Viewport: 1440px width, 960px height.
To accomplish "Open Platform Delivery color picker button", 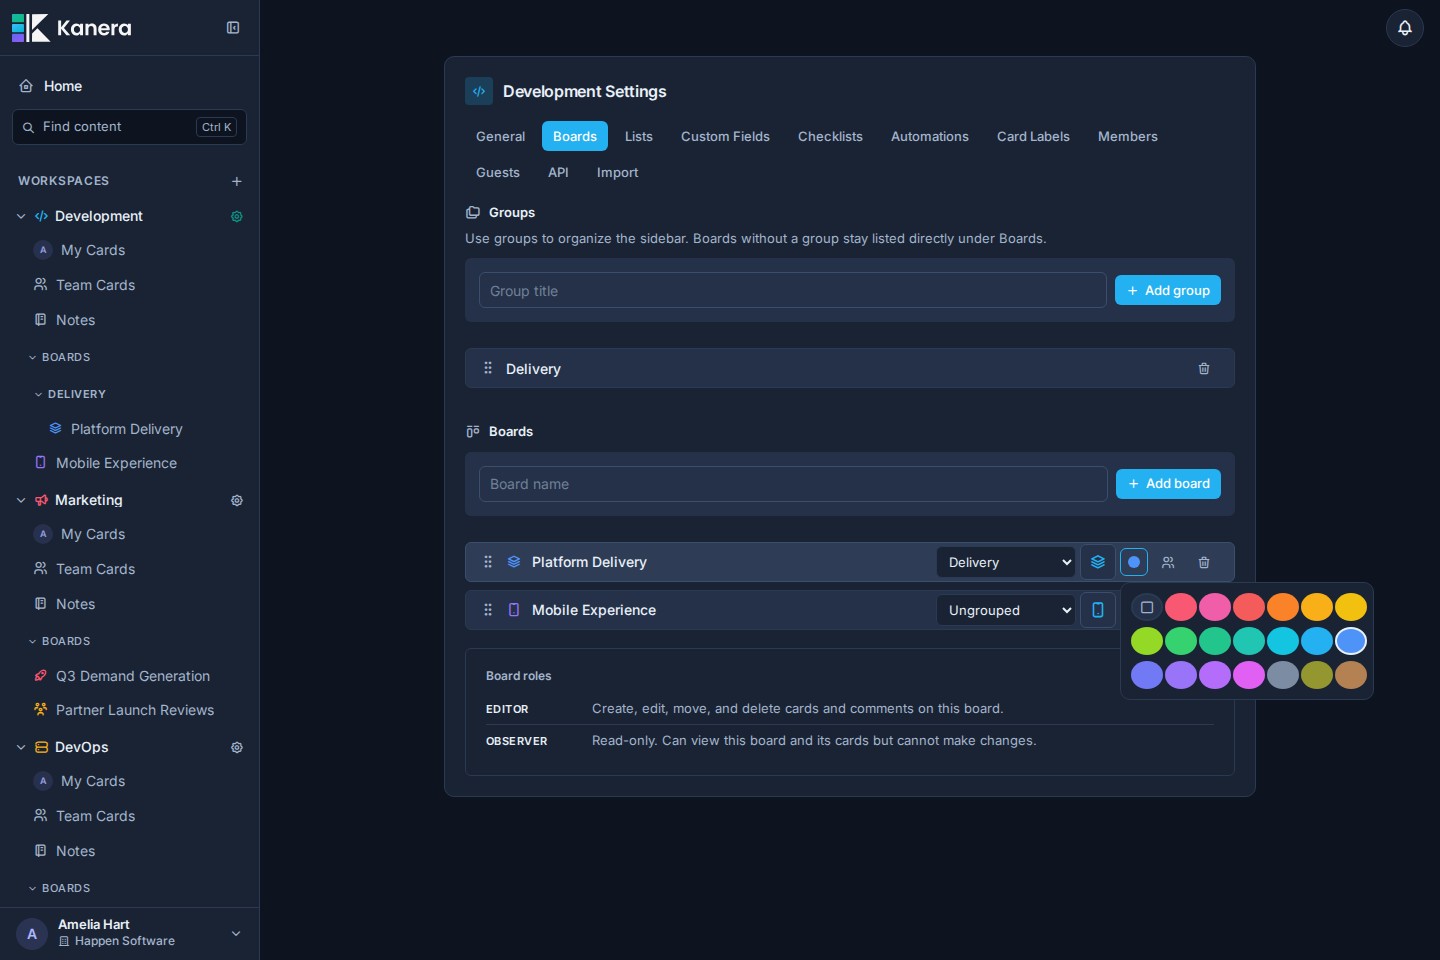I will click(x=1134, y=562).
